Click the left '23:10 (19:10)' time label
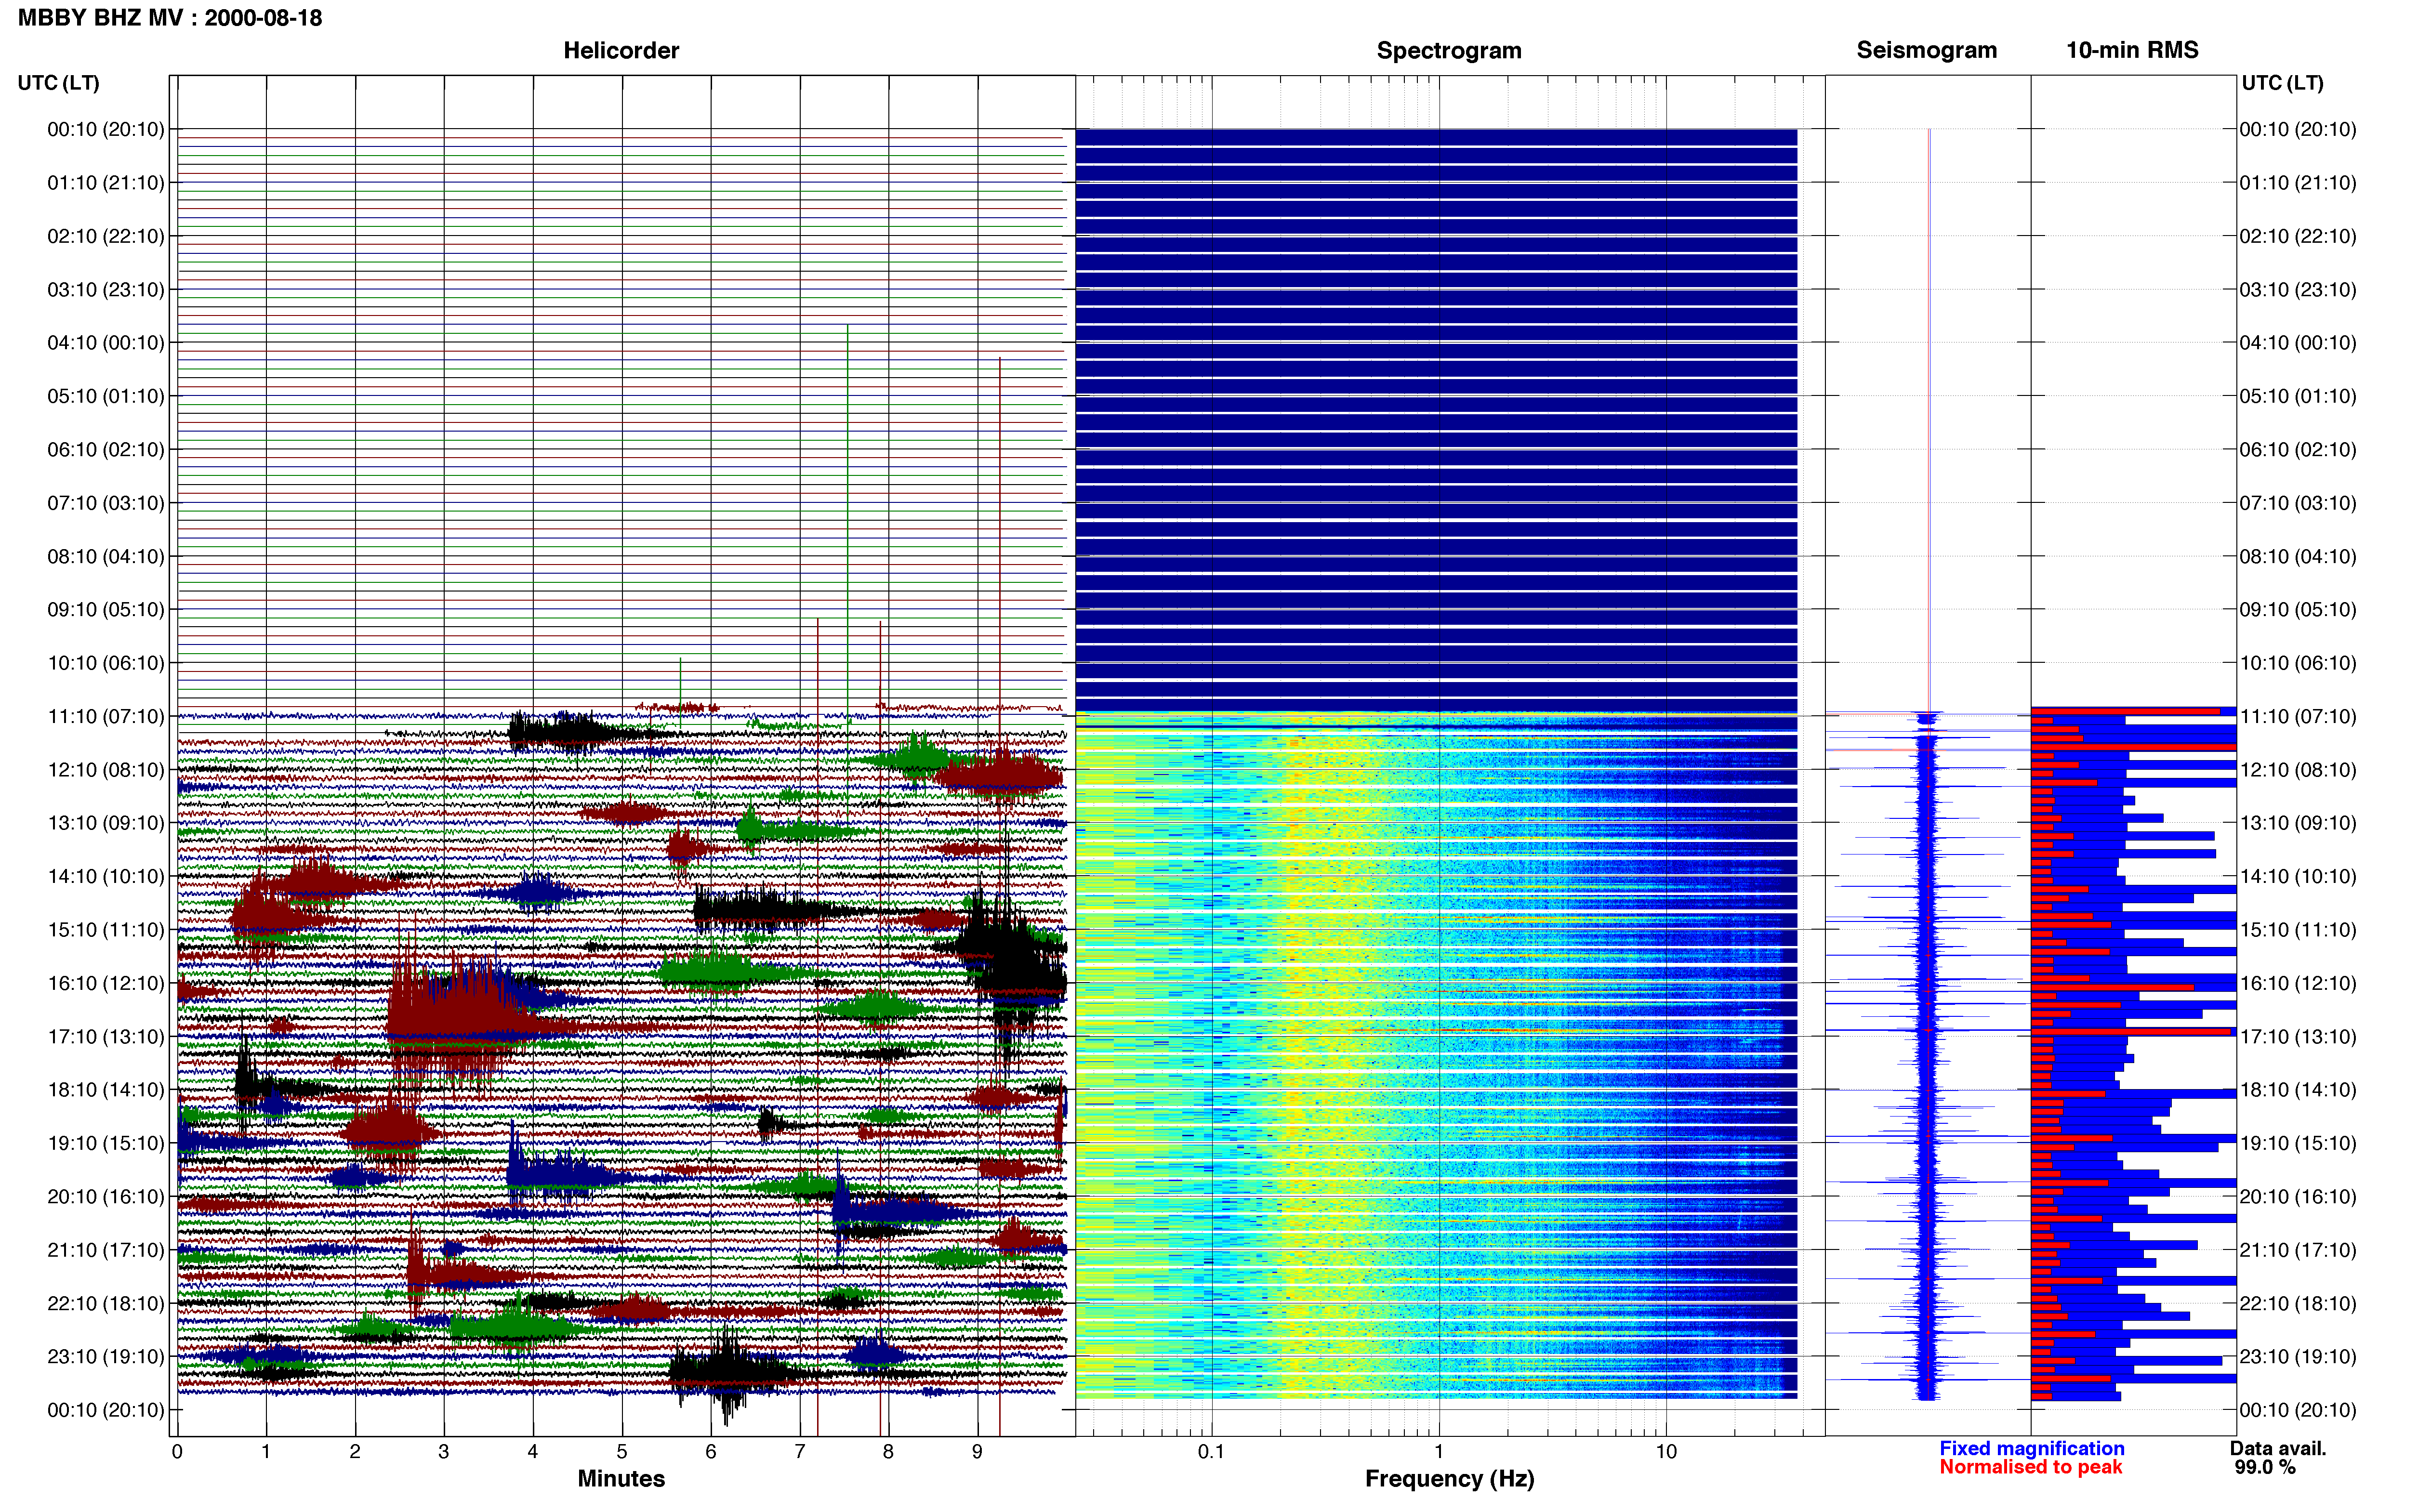Screen dimensions: 2418x1512 pyautogui.click(x=106, y=1357)
